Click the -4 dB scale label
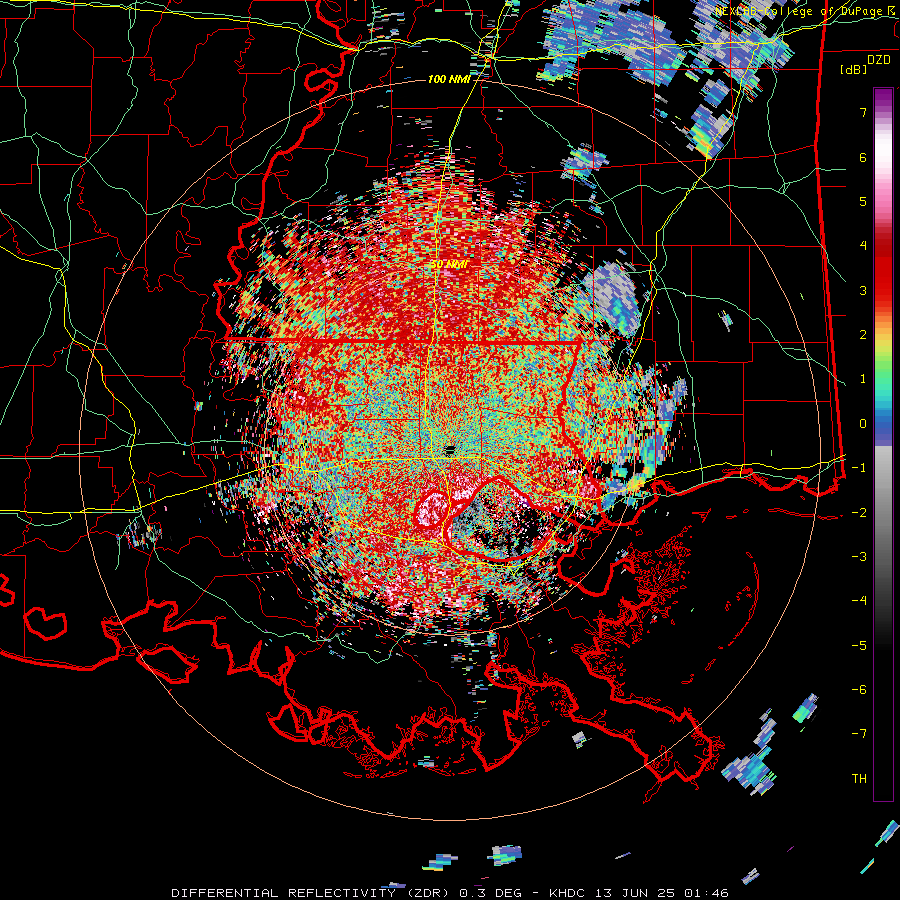Image resolution: width=900 pixels, height=900 pixels. pyautogui.click(x=859, y=601)
